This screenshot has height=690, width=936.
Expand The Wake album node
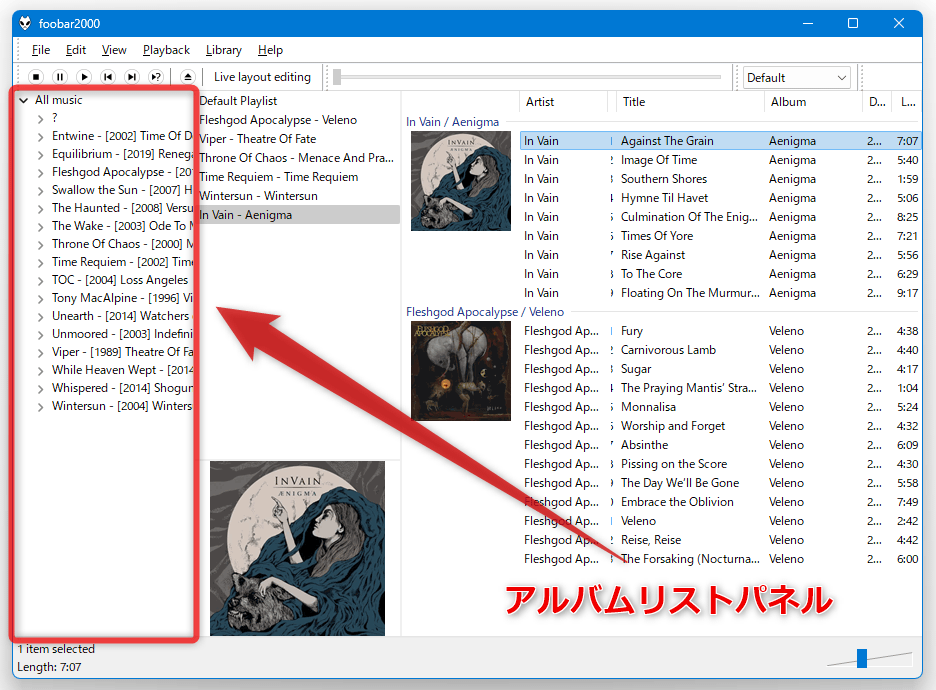pos(41,226)
